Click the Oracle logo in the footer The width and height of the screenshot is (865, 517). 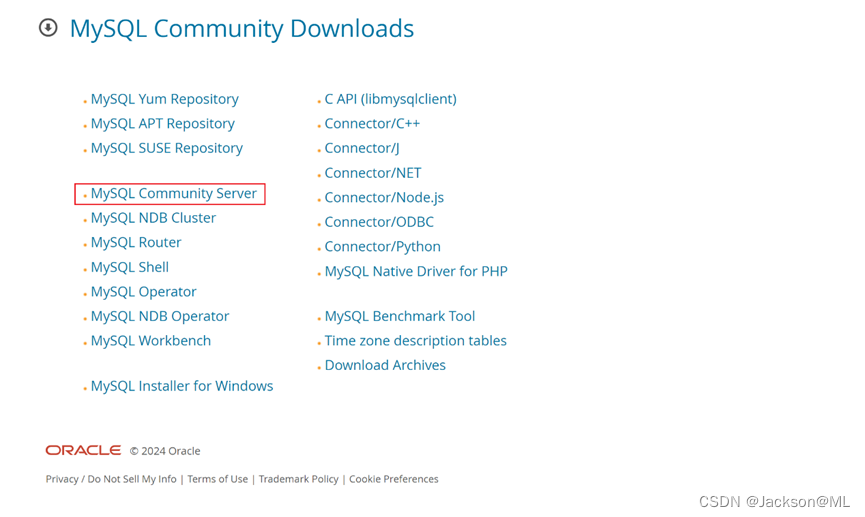(x=83, y=450)
